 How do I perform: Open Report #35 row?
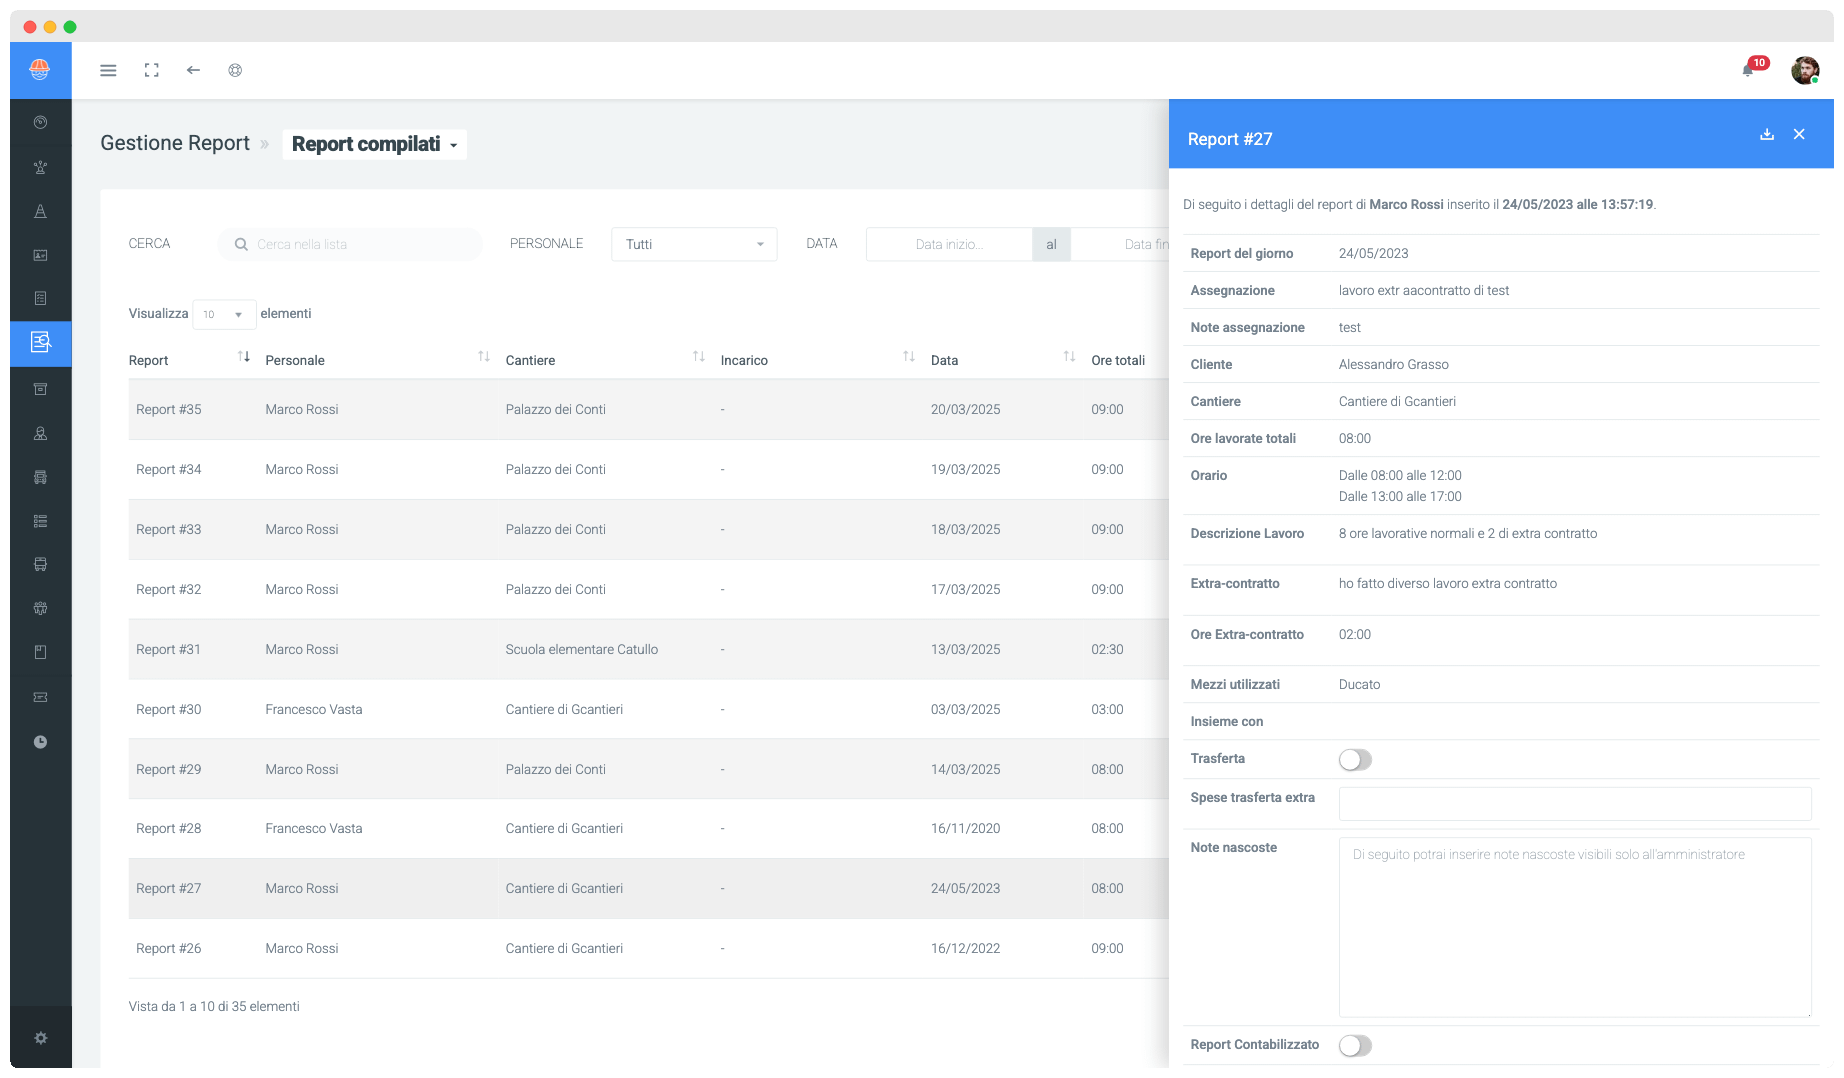pyautogui.click(x=169, y=409)
